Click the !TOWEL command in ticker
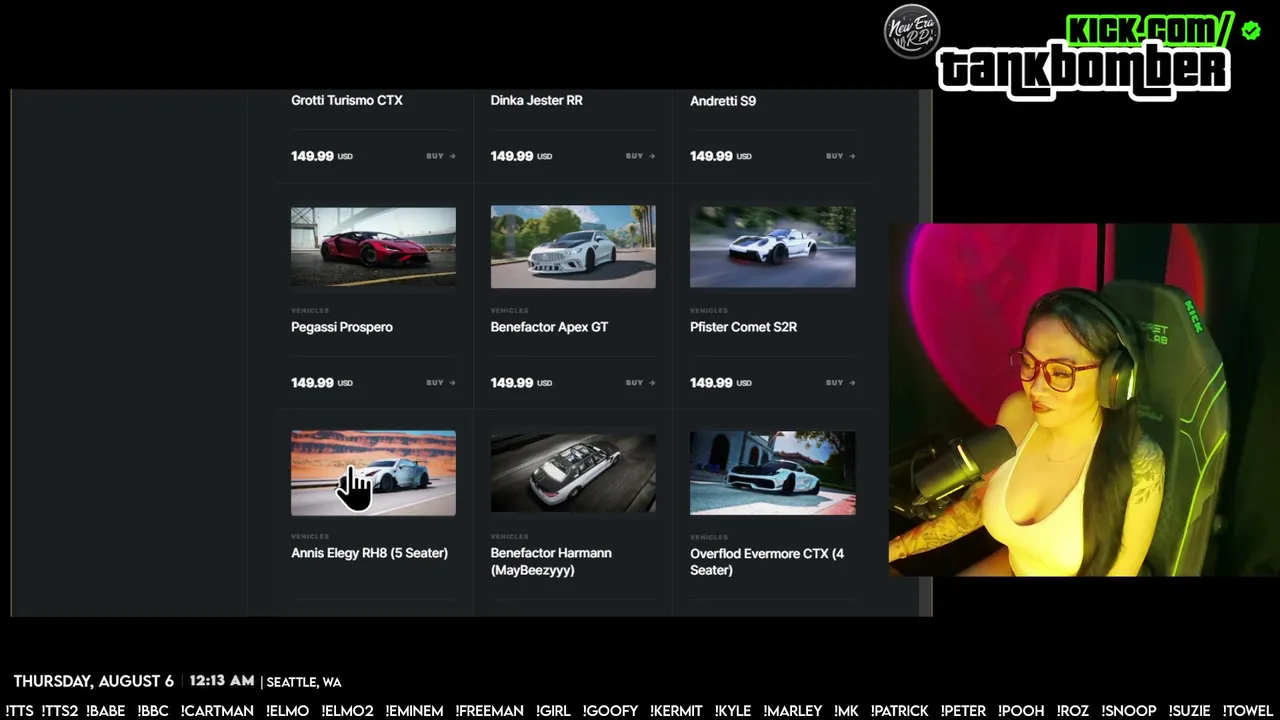 [x=1247, y=711]
